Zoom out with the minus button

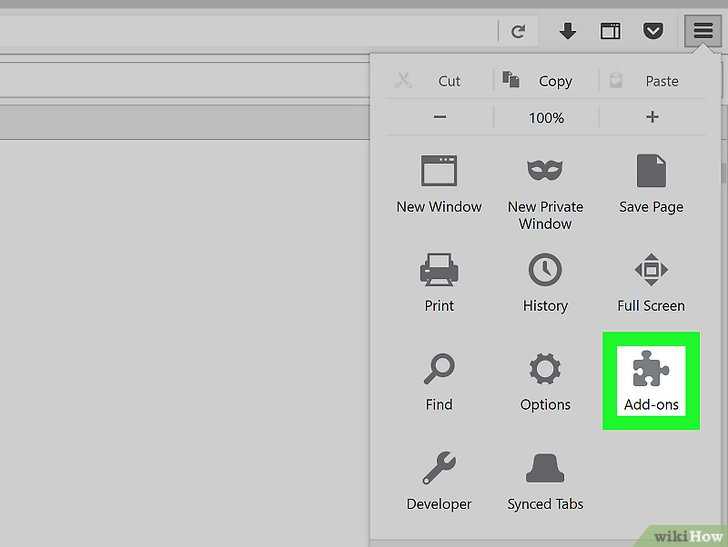(440, 117)
